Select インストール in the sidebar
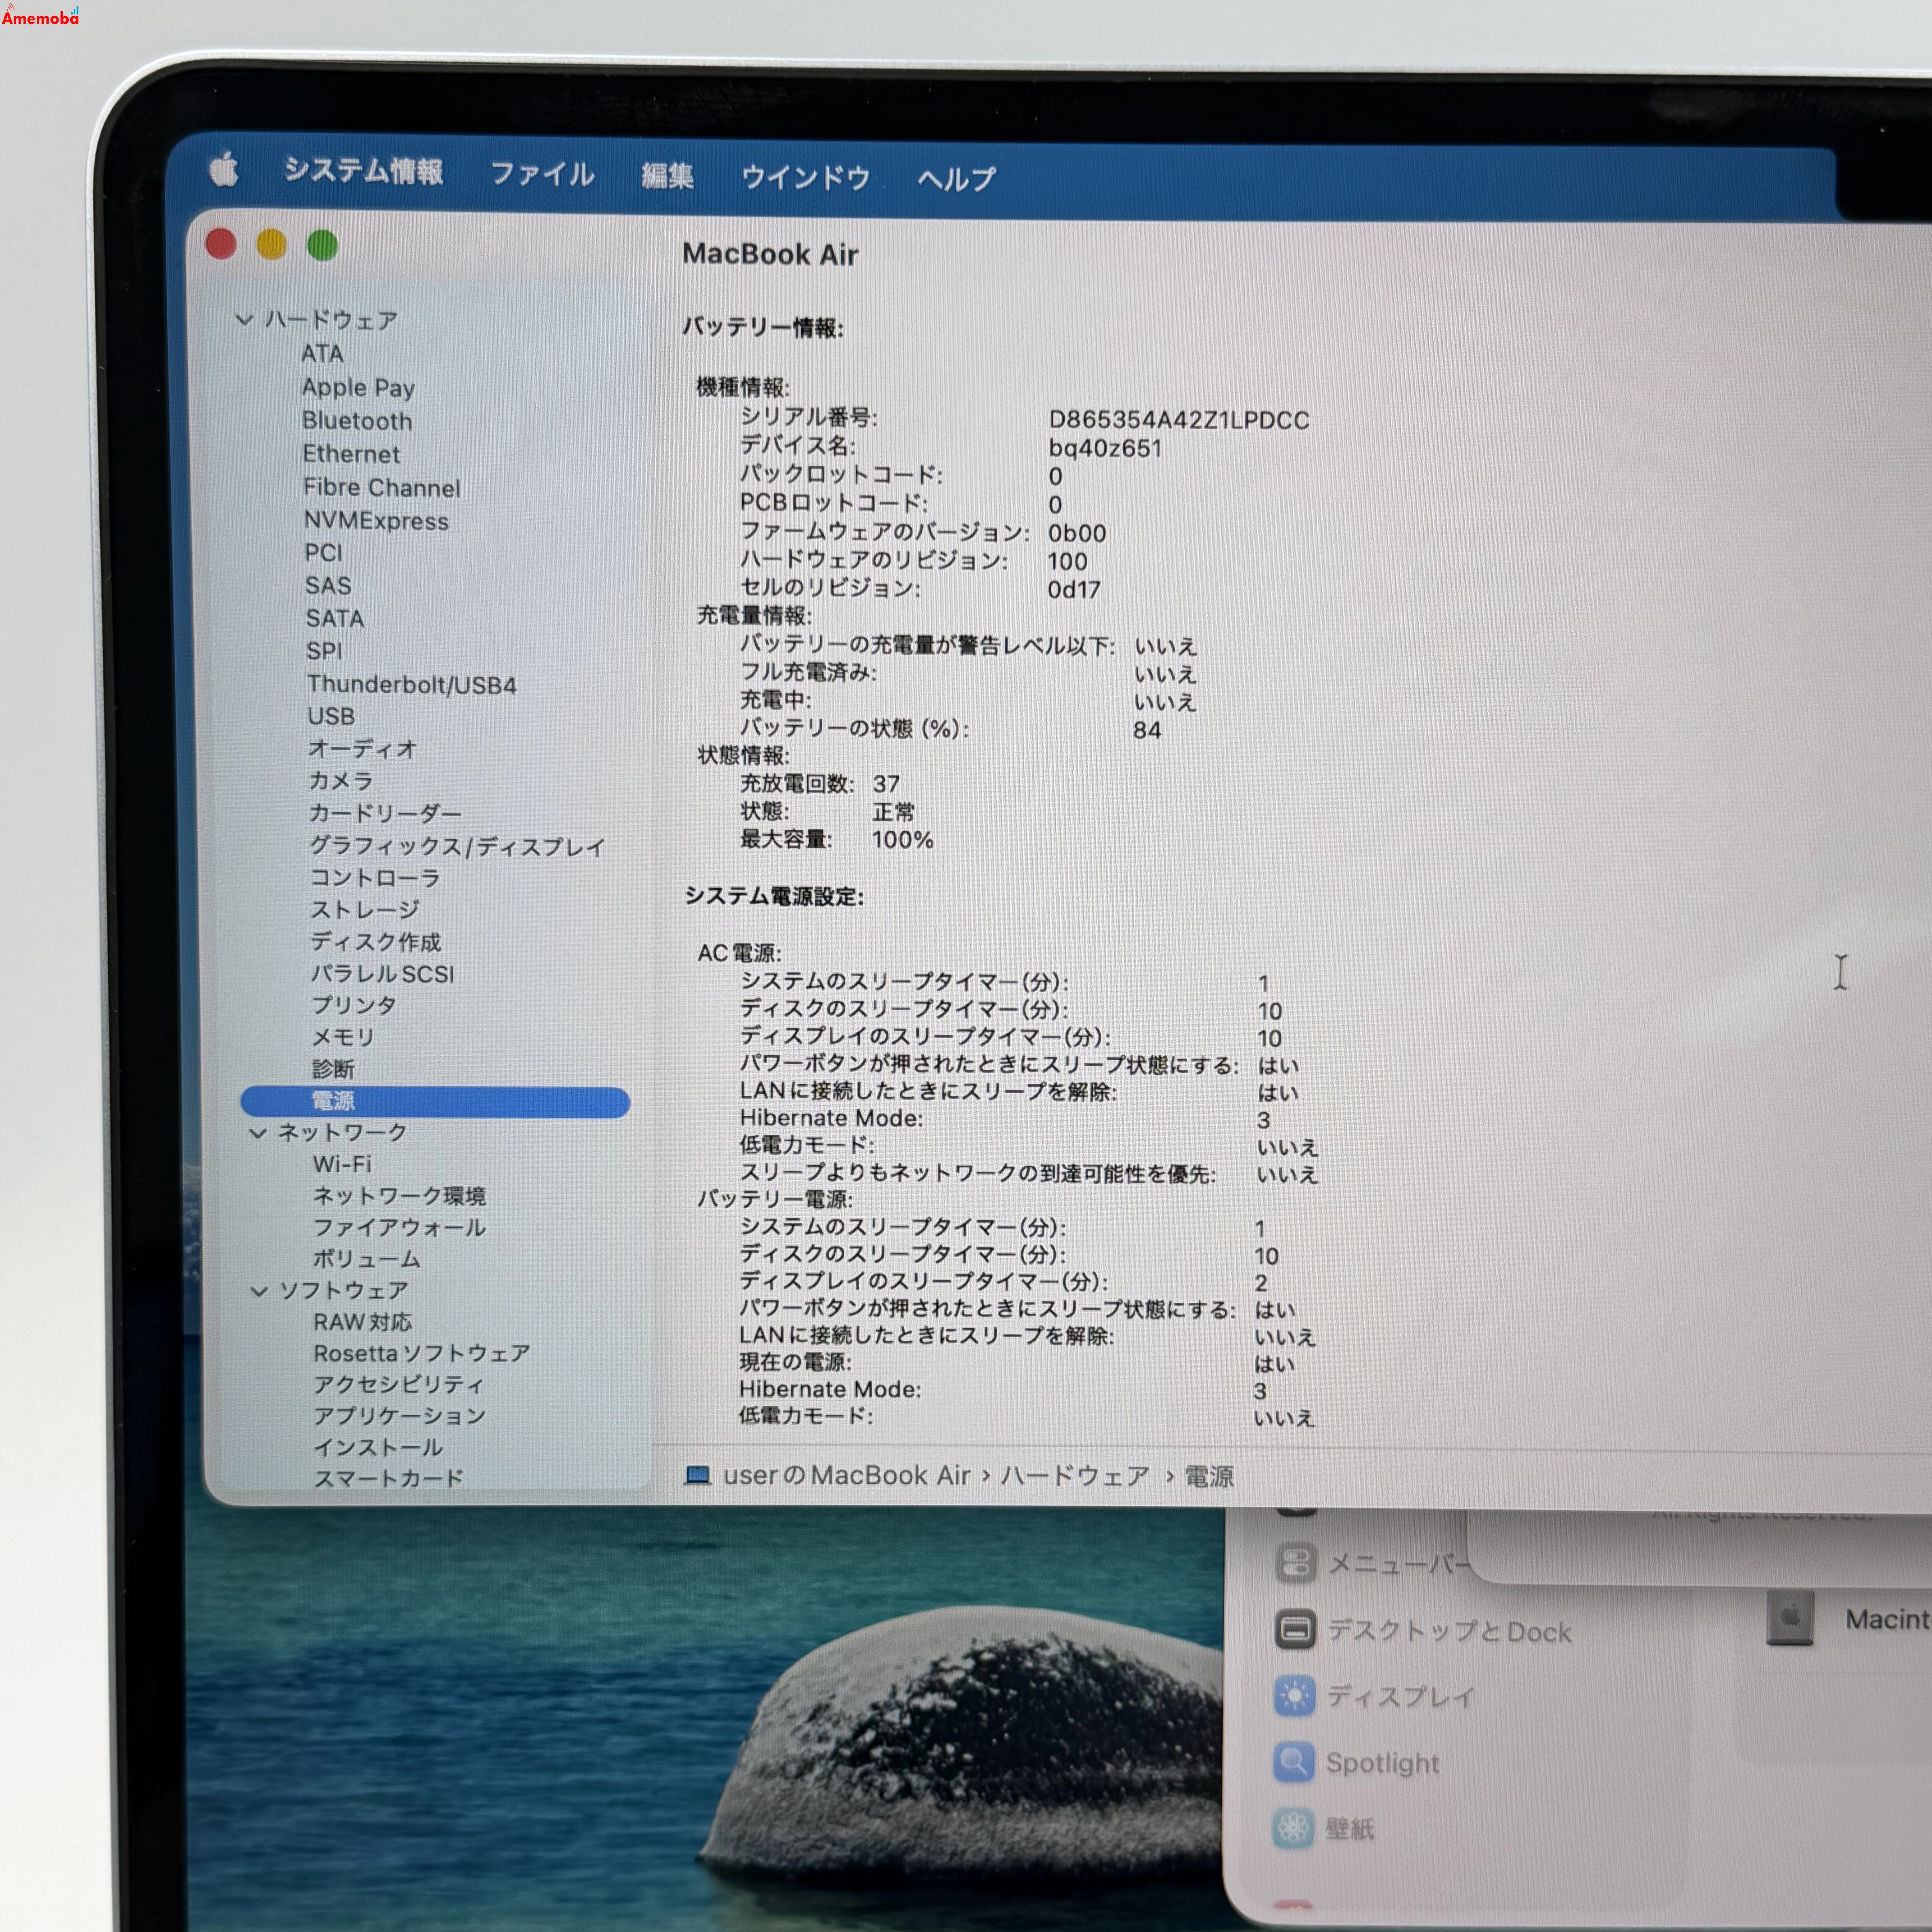Viewport: 1932px width, 1932px height. [x=378, y=1447]
